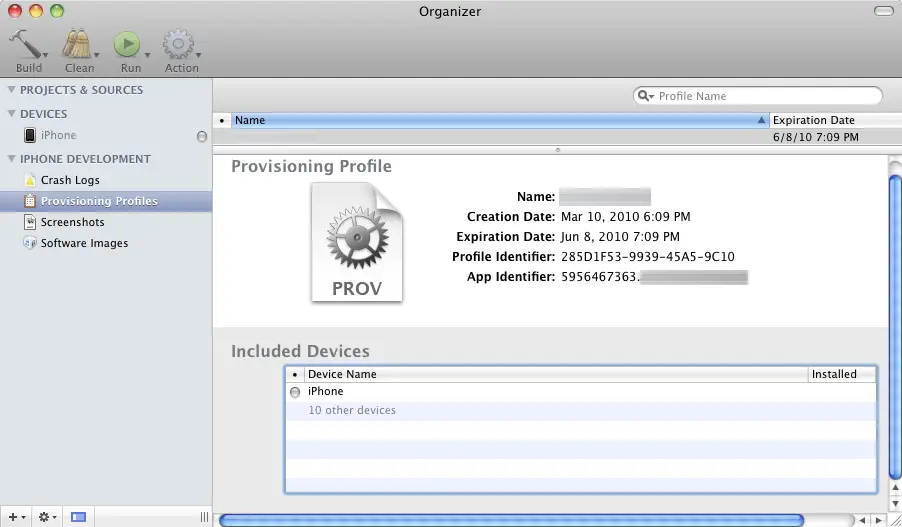Collapse the Projects & Sources section
This screenshot has height=527, width=902.
(11, 90)
